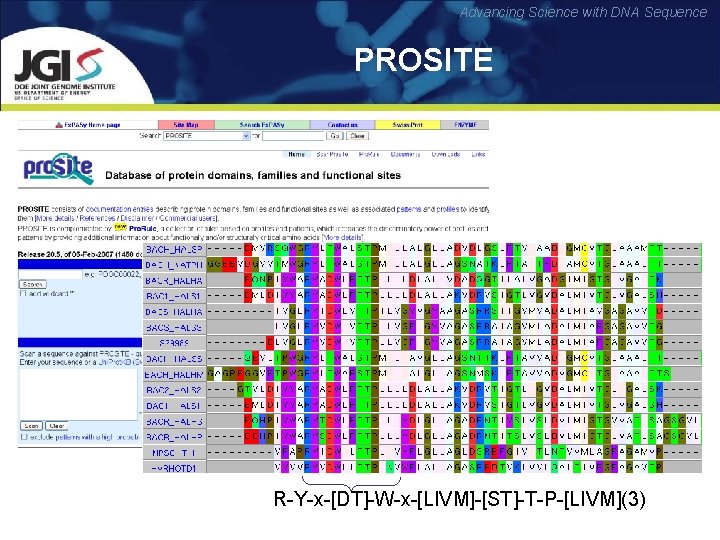The width and height of the screenshot is (720, 540).
Task: Toggle the 'add wildcard' checkbox
Action: [x=23, y=293]
